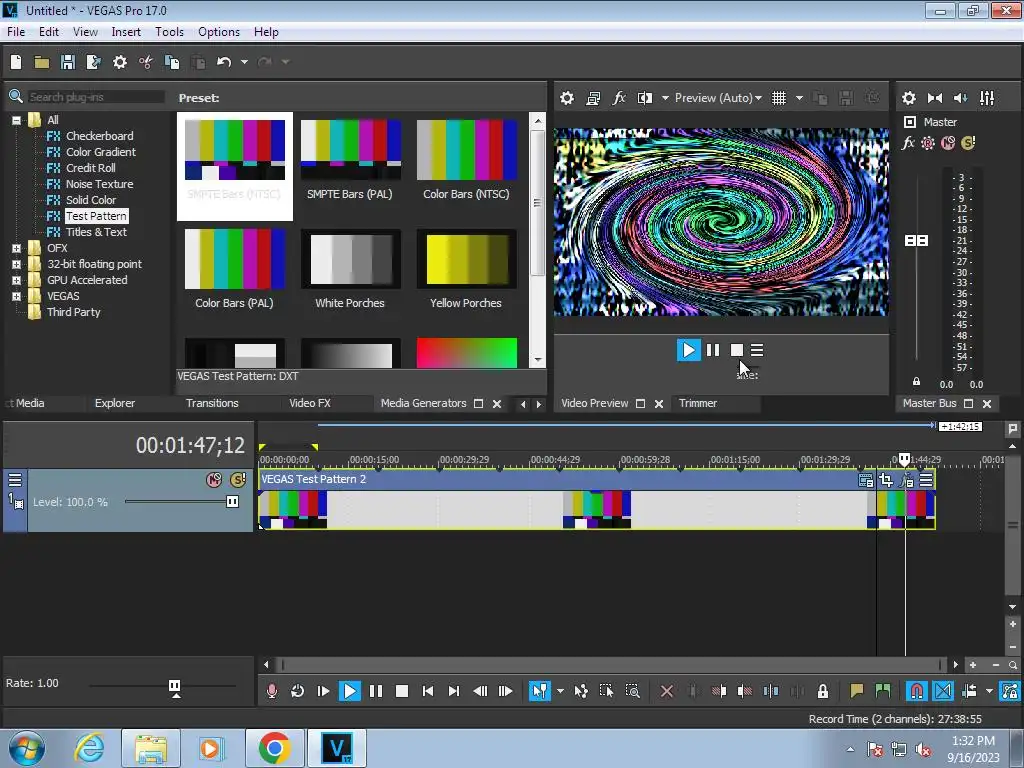The image size is (1024, 768).
Task: Open Undo history dropdown arrow
Action: click(244, 62)
